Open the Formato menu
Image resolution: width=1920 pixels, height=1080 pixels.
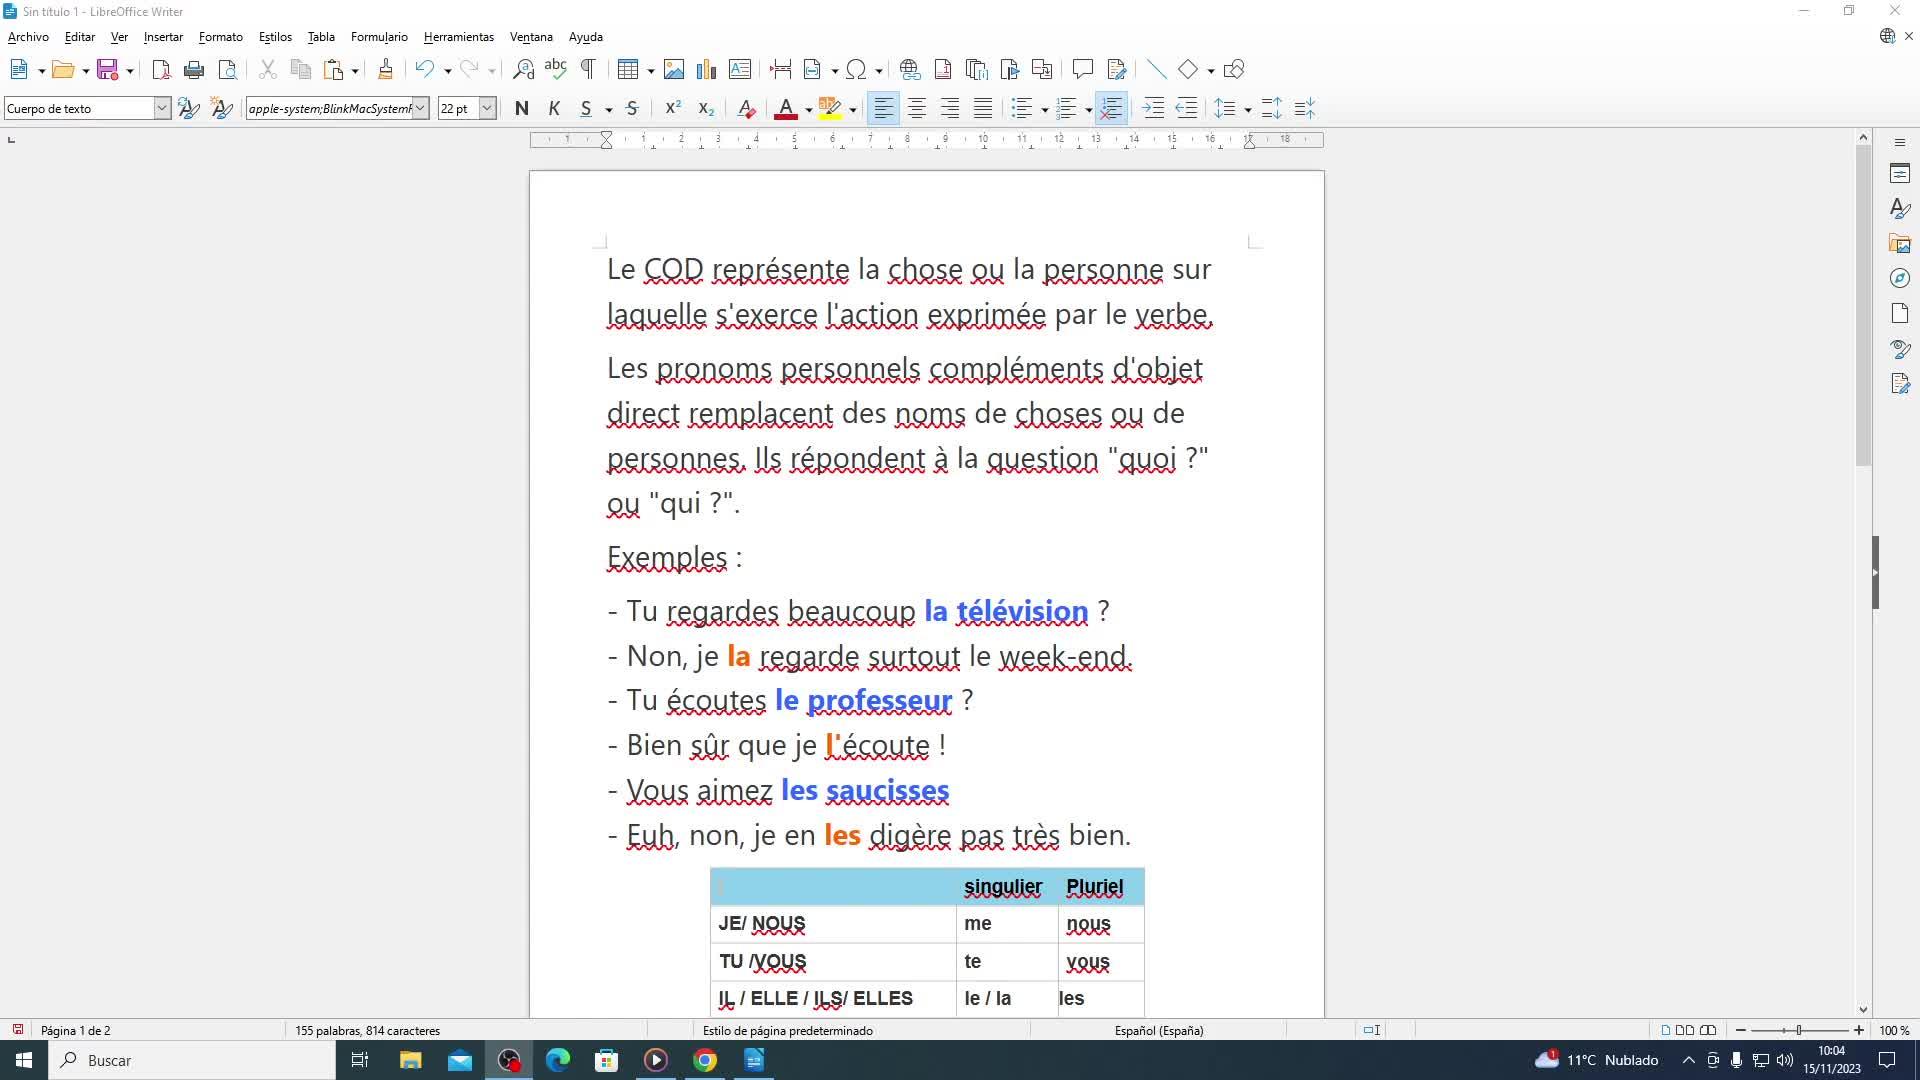click(220, 37)
